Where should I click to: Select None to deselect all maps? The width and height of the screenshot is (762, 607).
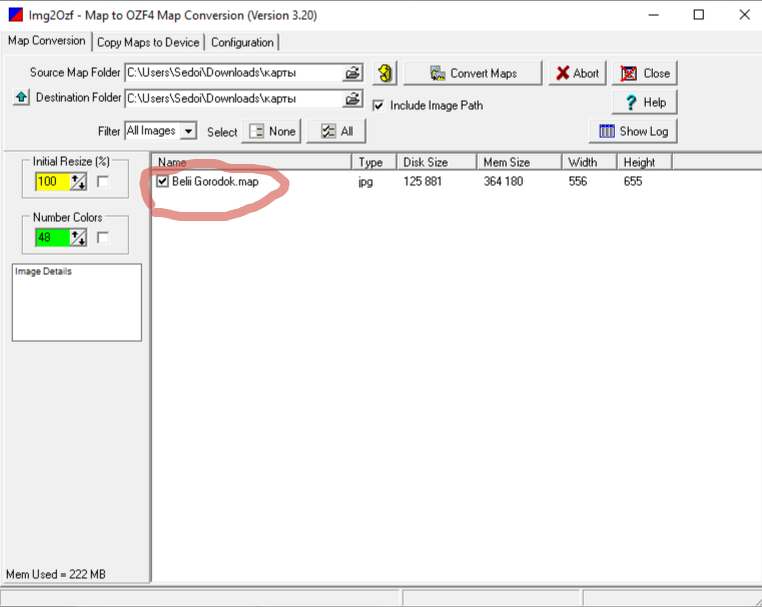point(272,131)
